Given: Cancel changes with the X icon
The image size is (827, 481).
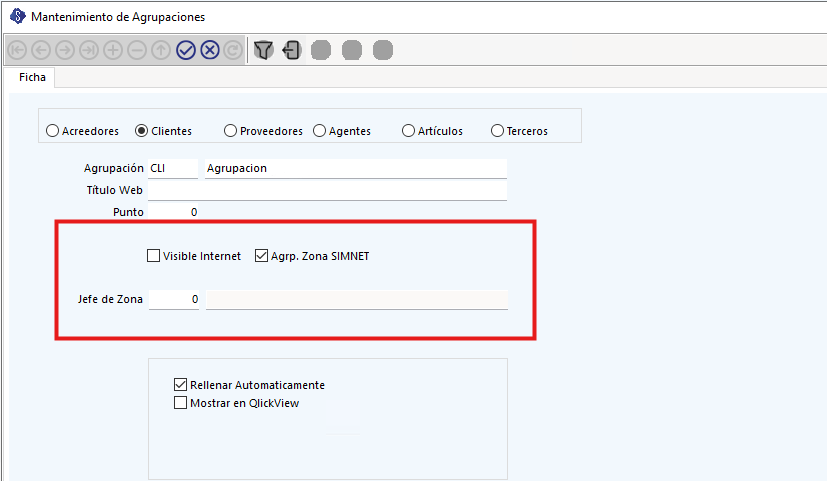Looking at the screenshot, I should 209,50.
